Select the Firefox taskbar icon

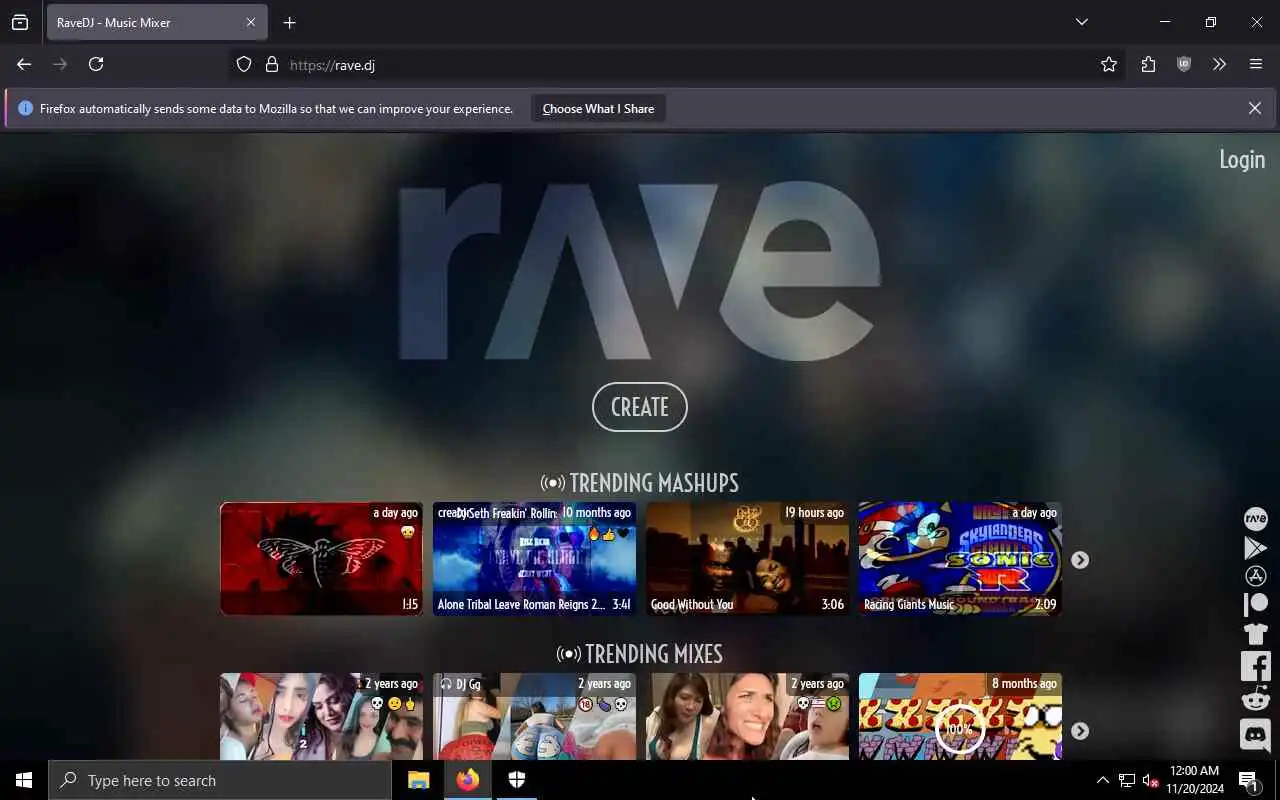(467, 780)
